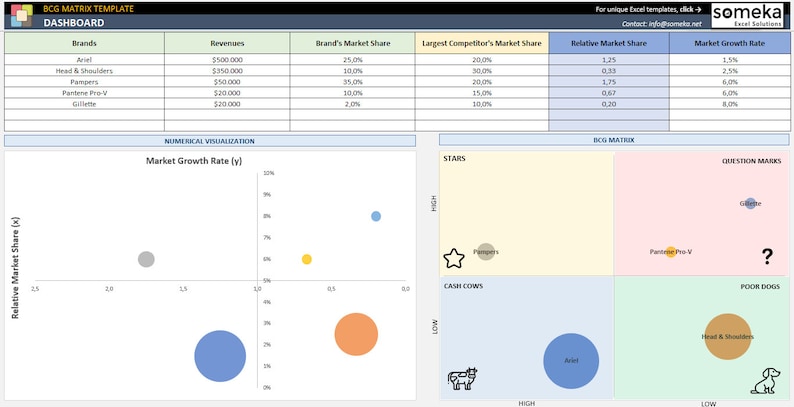Click the star icon in Stars quadrant
Screen dimensions: 794x407
pos(454,258)
